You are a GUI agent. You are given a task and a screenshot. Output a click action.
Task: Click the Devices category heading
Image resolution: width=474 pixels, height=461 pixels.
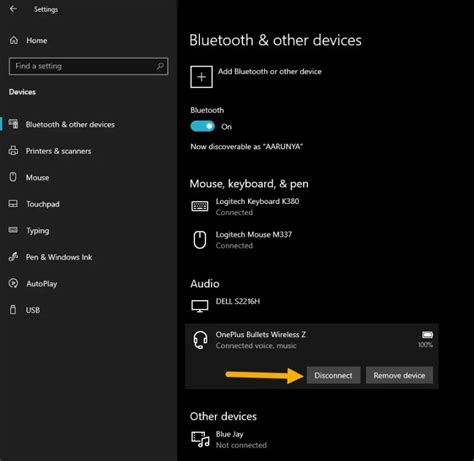pyautogui.click(x=22, y=92)
